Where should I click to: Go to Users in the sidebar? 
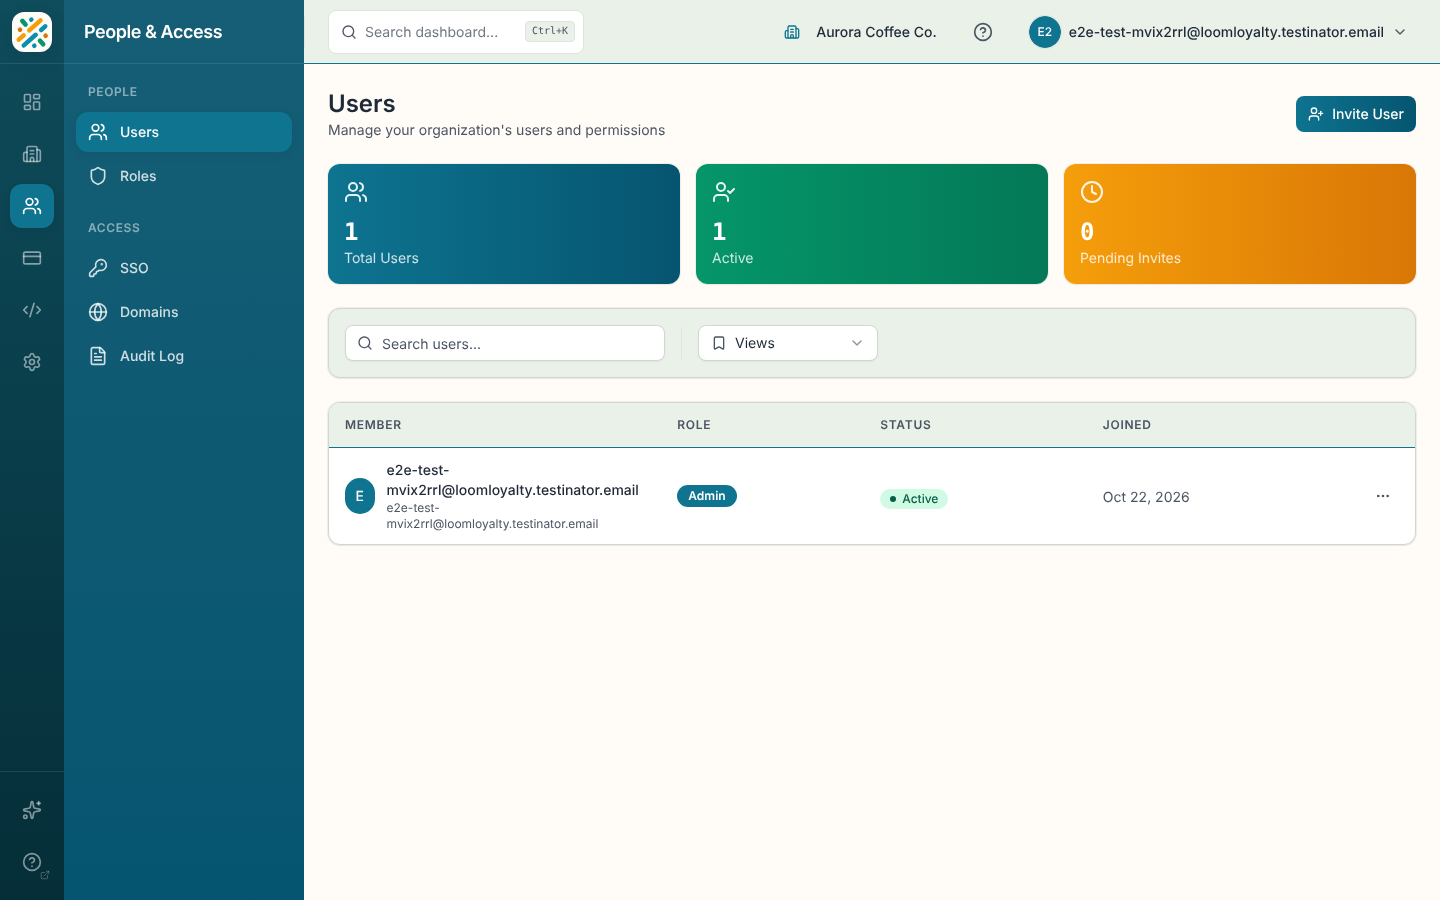pos(184,132)
